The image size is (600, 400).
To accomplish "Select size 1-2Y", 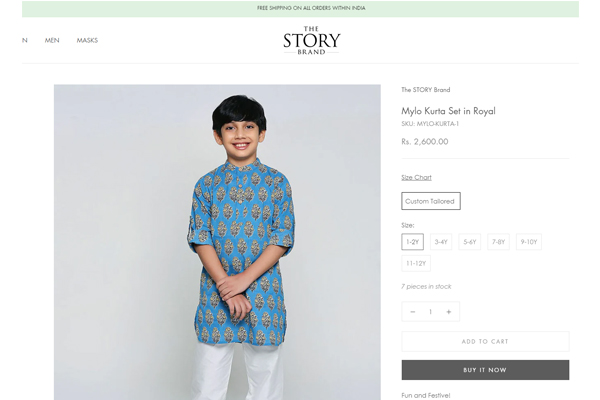I will tap(412, 242).
